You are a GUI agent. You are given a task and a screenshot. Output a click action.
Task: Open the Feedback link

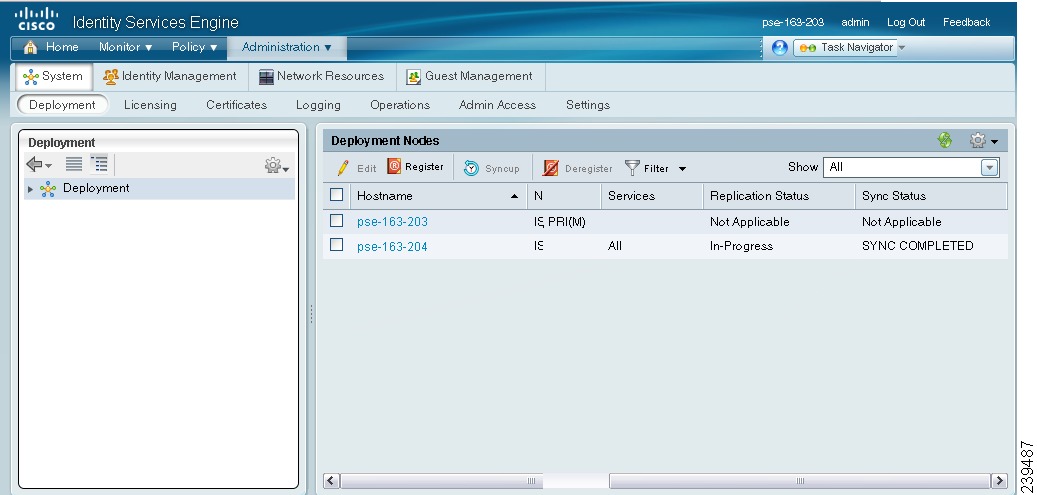coord(966,22)
